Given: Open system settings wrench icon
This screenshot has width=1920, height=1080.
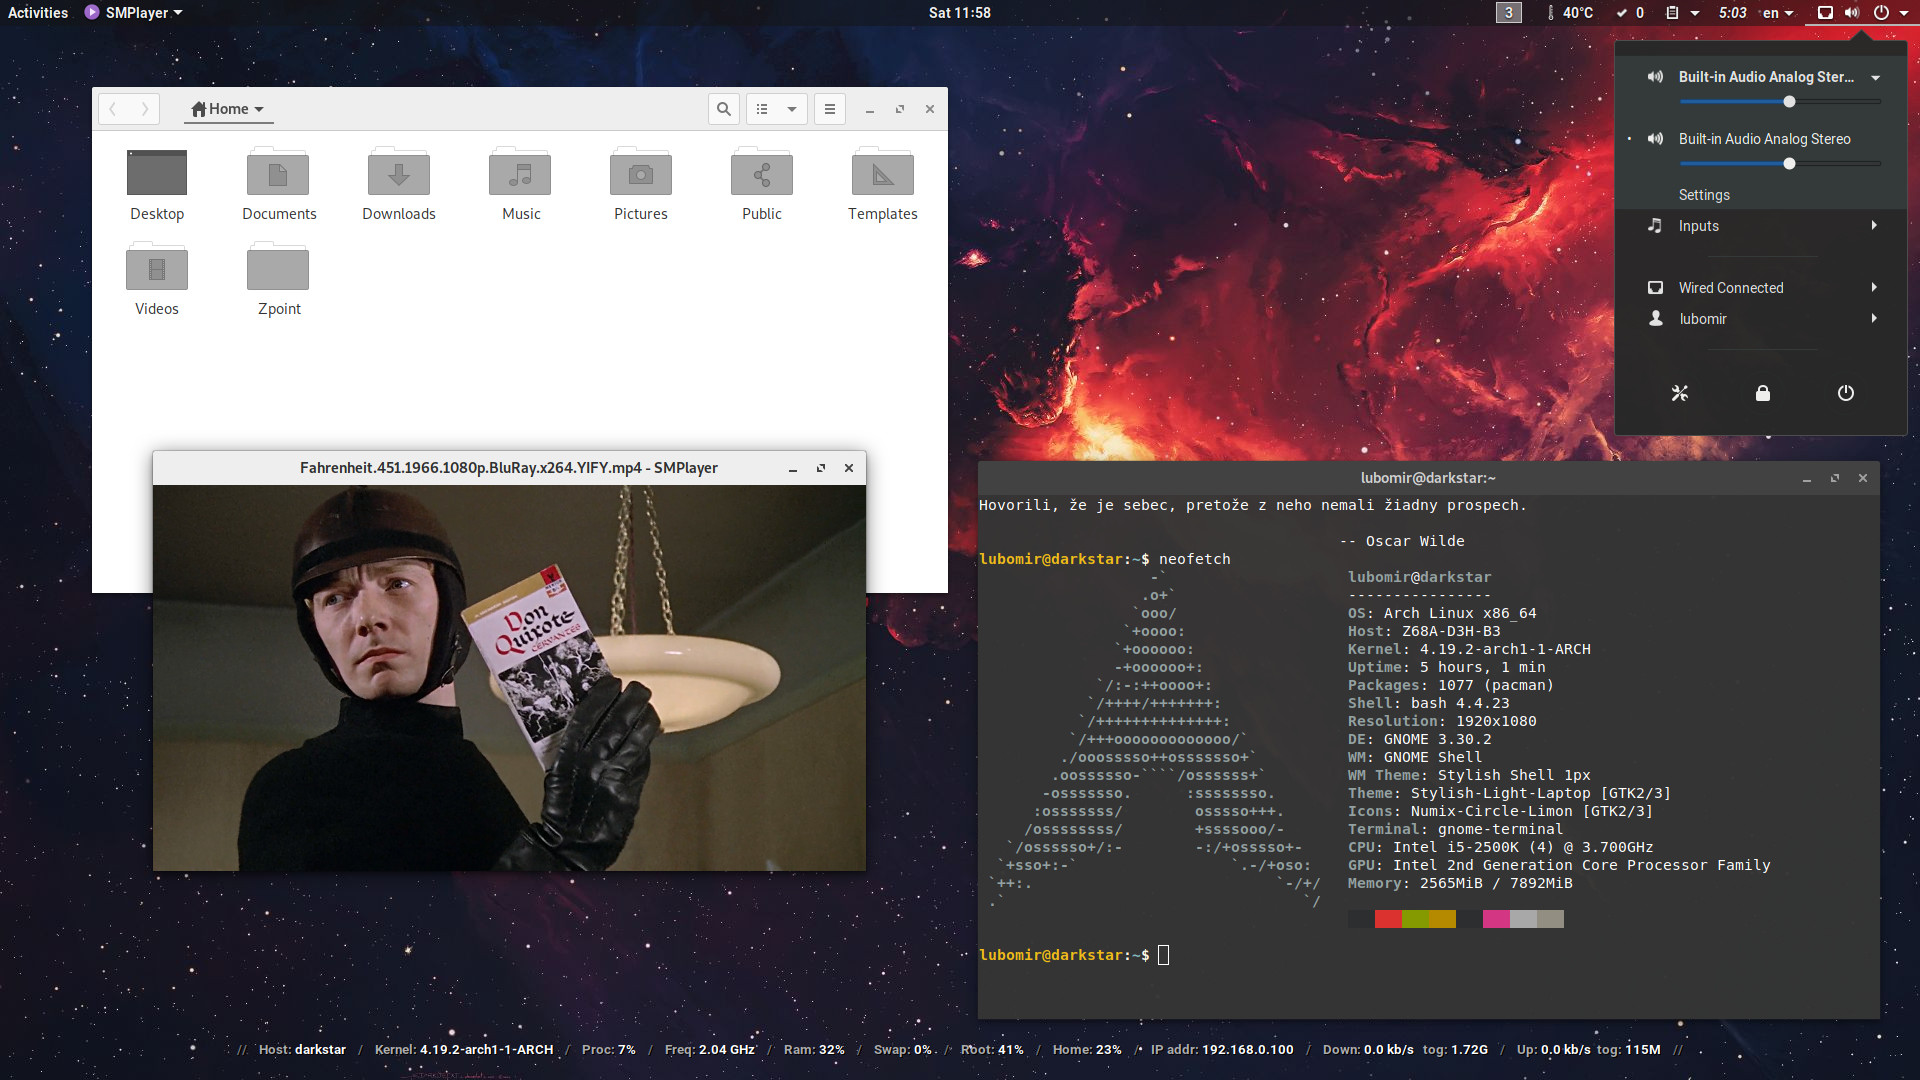Looking at the screenshot, I should click(x=1680, y=393).
